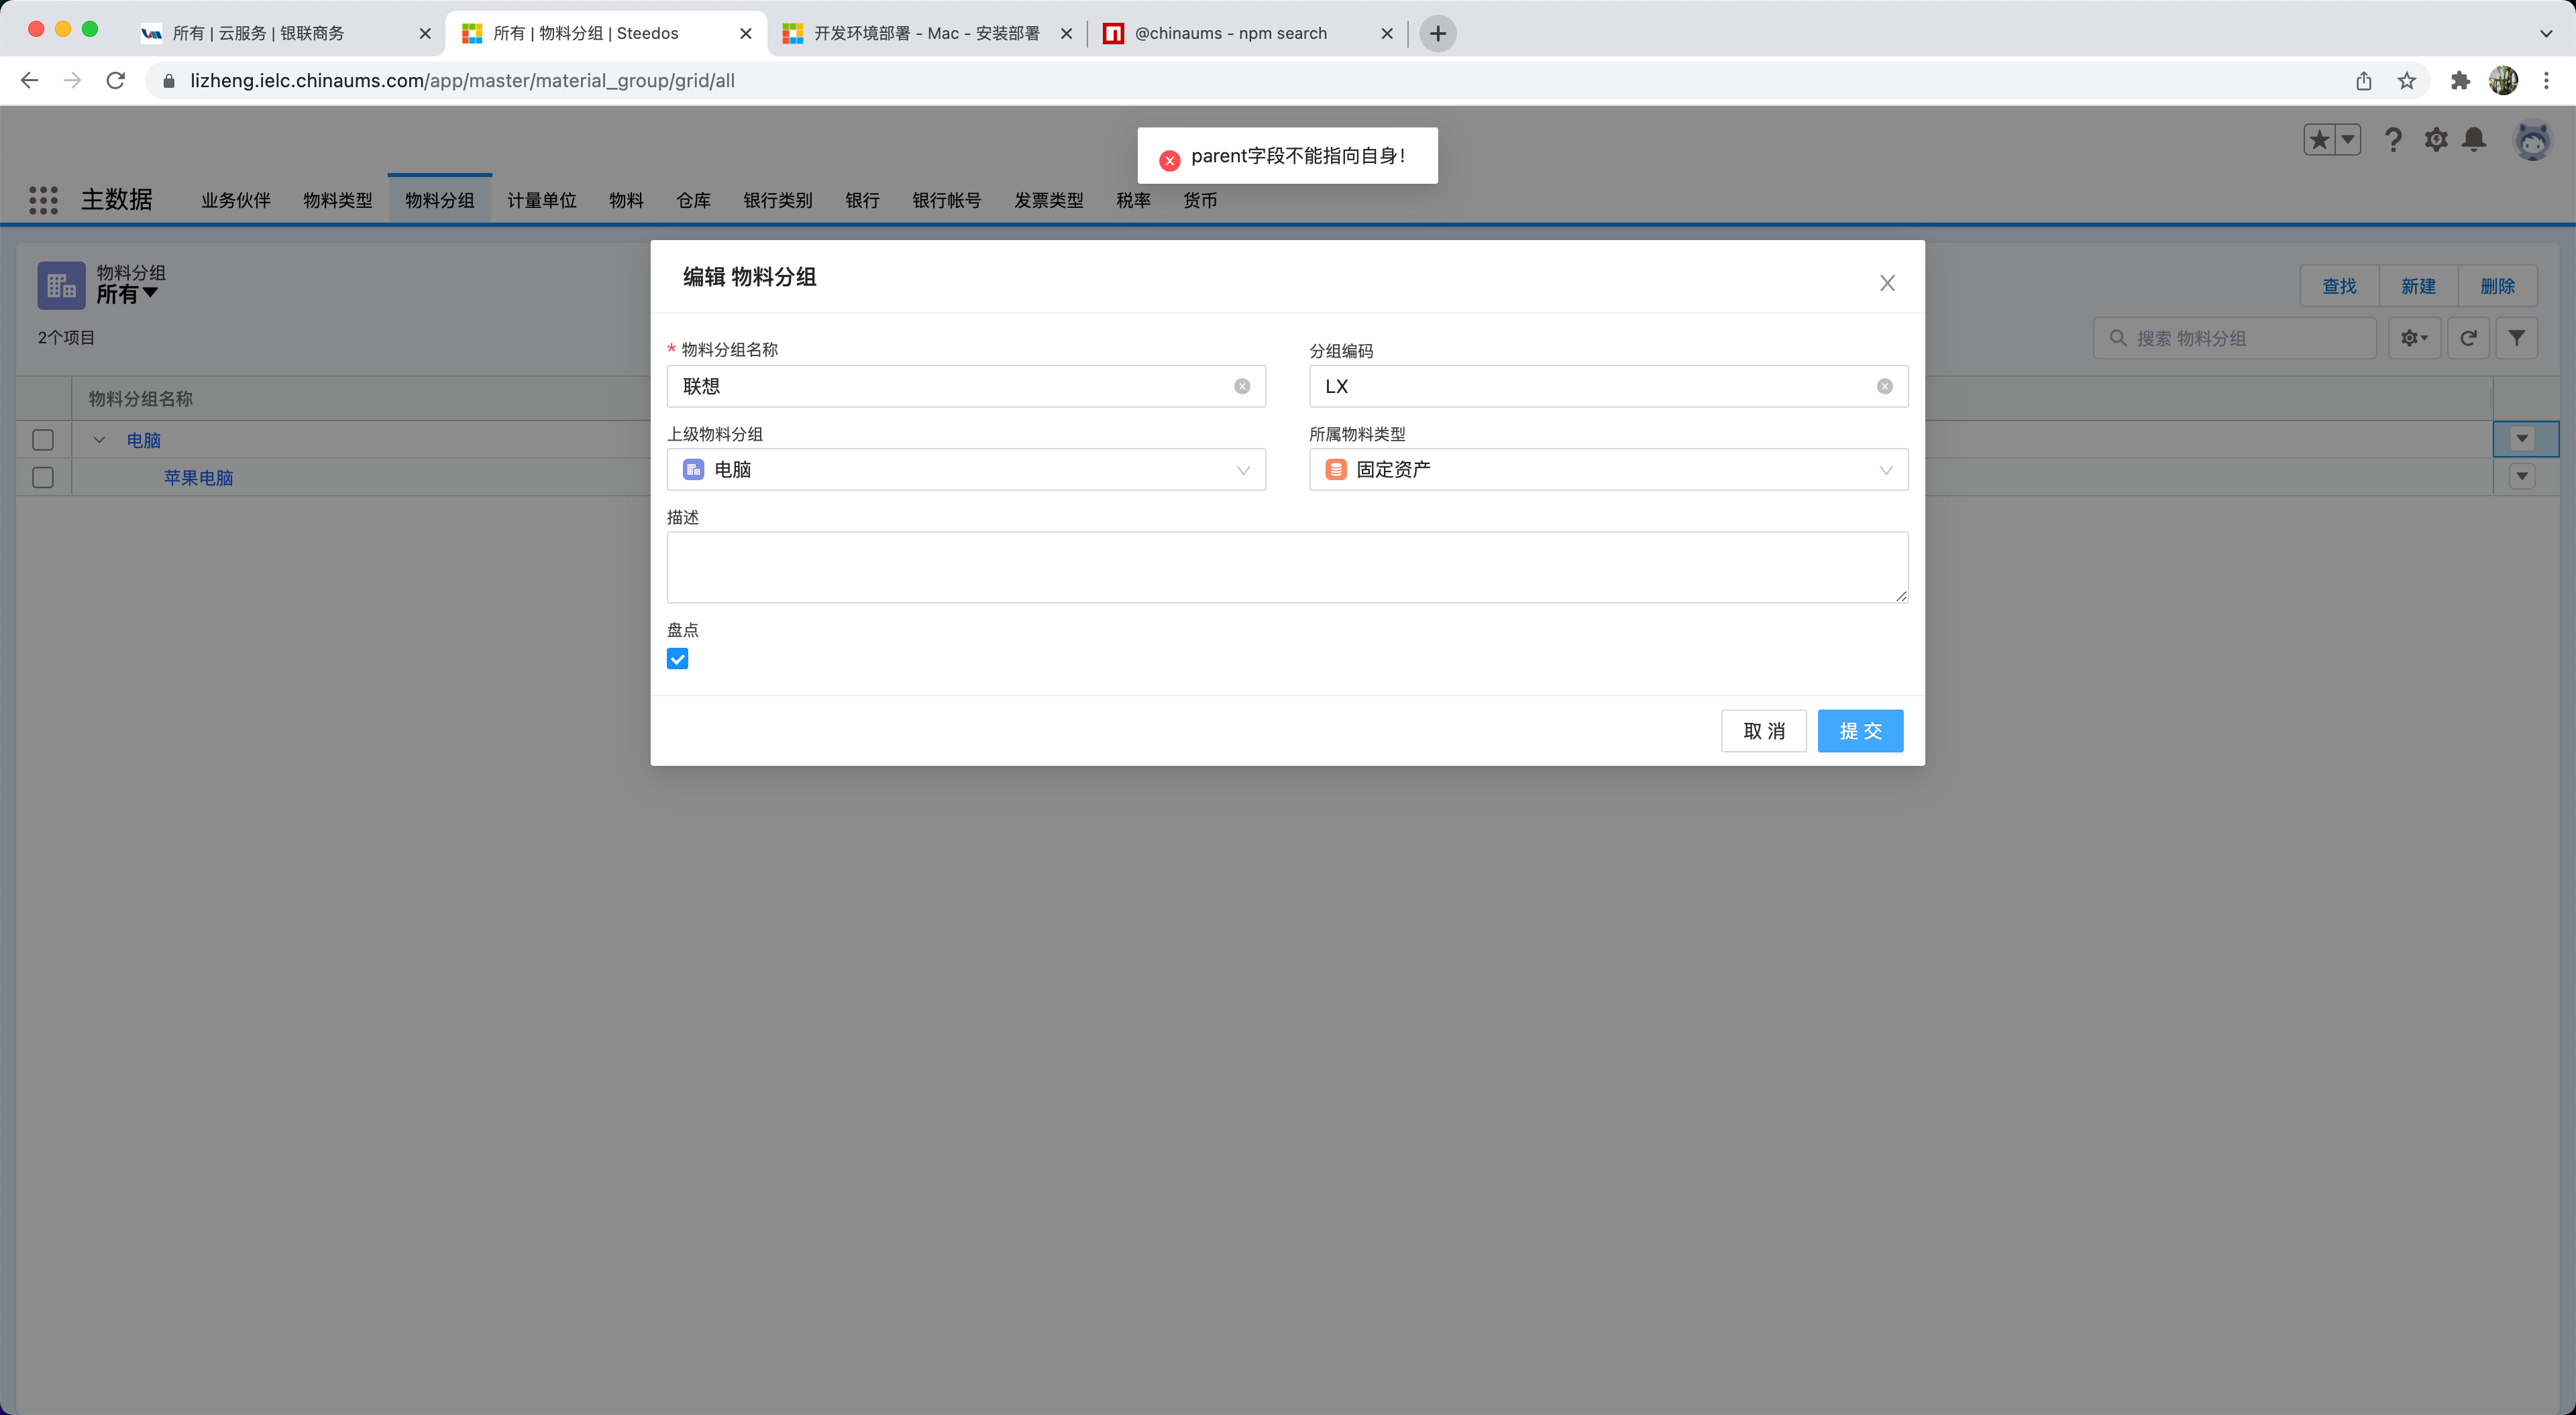
Task: Select the 电脑 row checkbox
Action: [x=43, y=440]
